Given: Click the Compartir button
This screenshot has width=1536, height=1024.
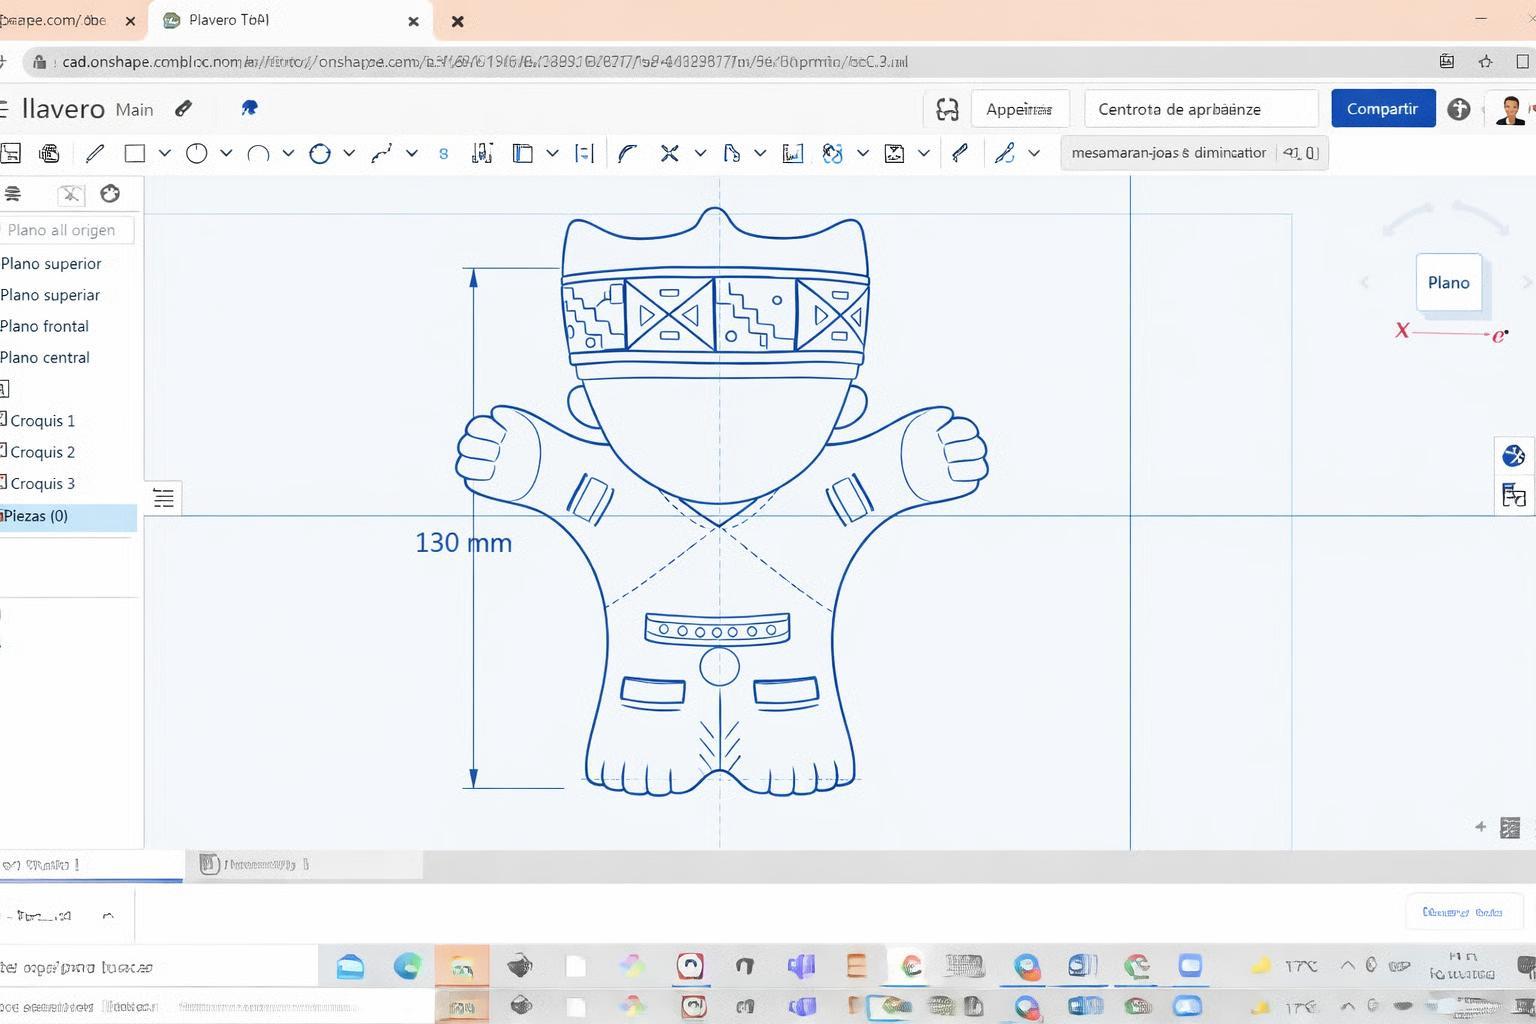Looking at the screenshot, I should 1382,109.
